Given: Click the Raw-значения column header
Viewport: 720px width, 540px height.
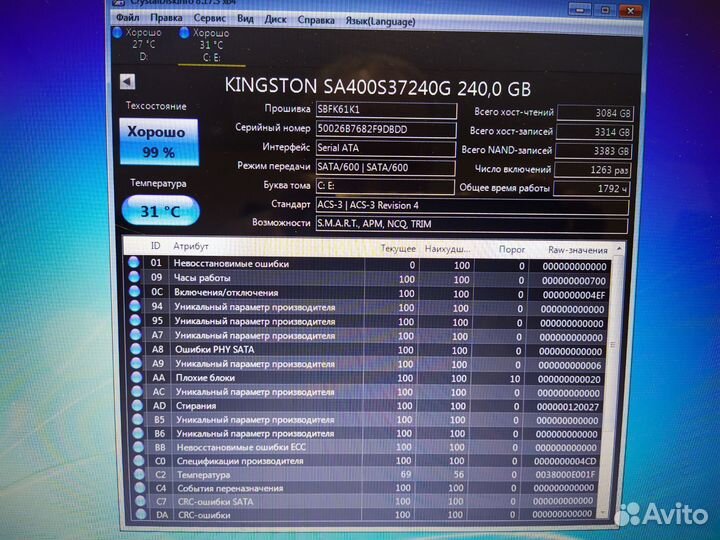Looking at the screenshot, I should (x=578, y=251).
